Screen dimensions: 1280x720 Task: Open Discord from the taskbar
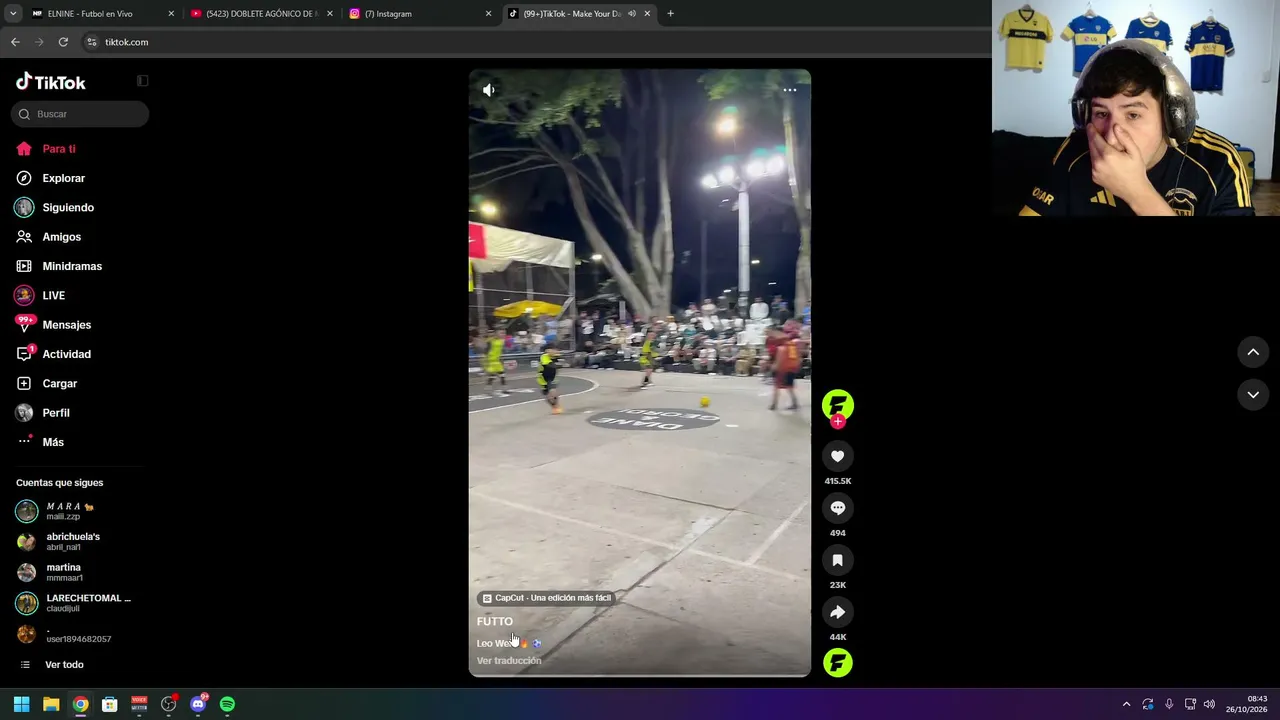198,704
